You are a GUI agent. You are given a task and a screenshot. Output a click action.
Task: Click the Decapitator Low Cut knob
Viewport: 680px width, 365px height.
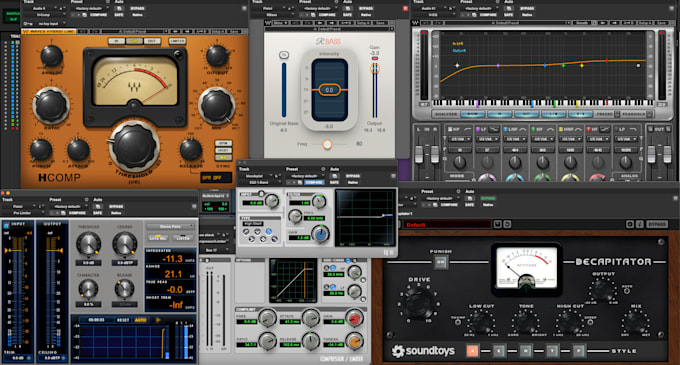click(481, 322)
